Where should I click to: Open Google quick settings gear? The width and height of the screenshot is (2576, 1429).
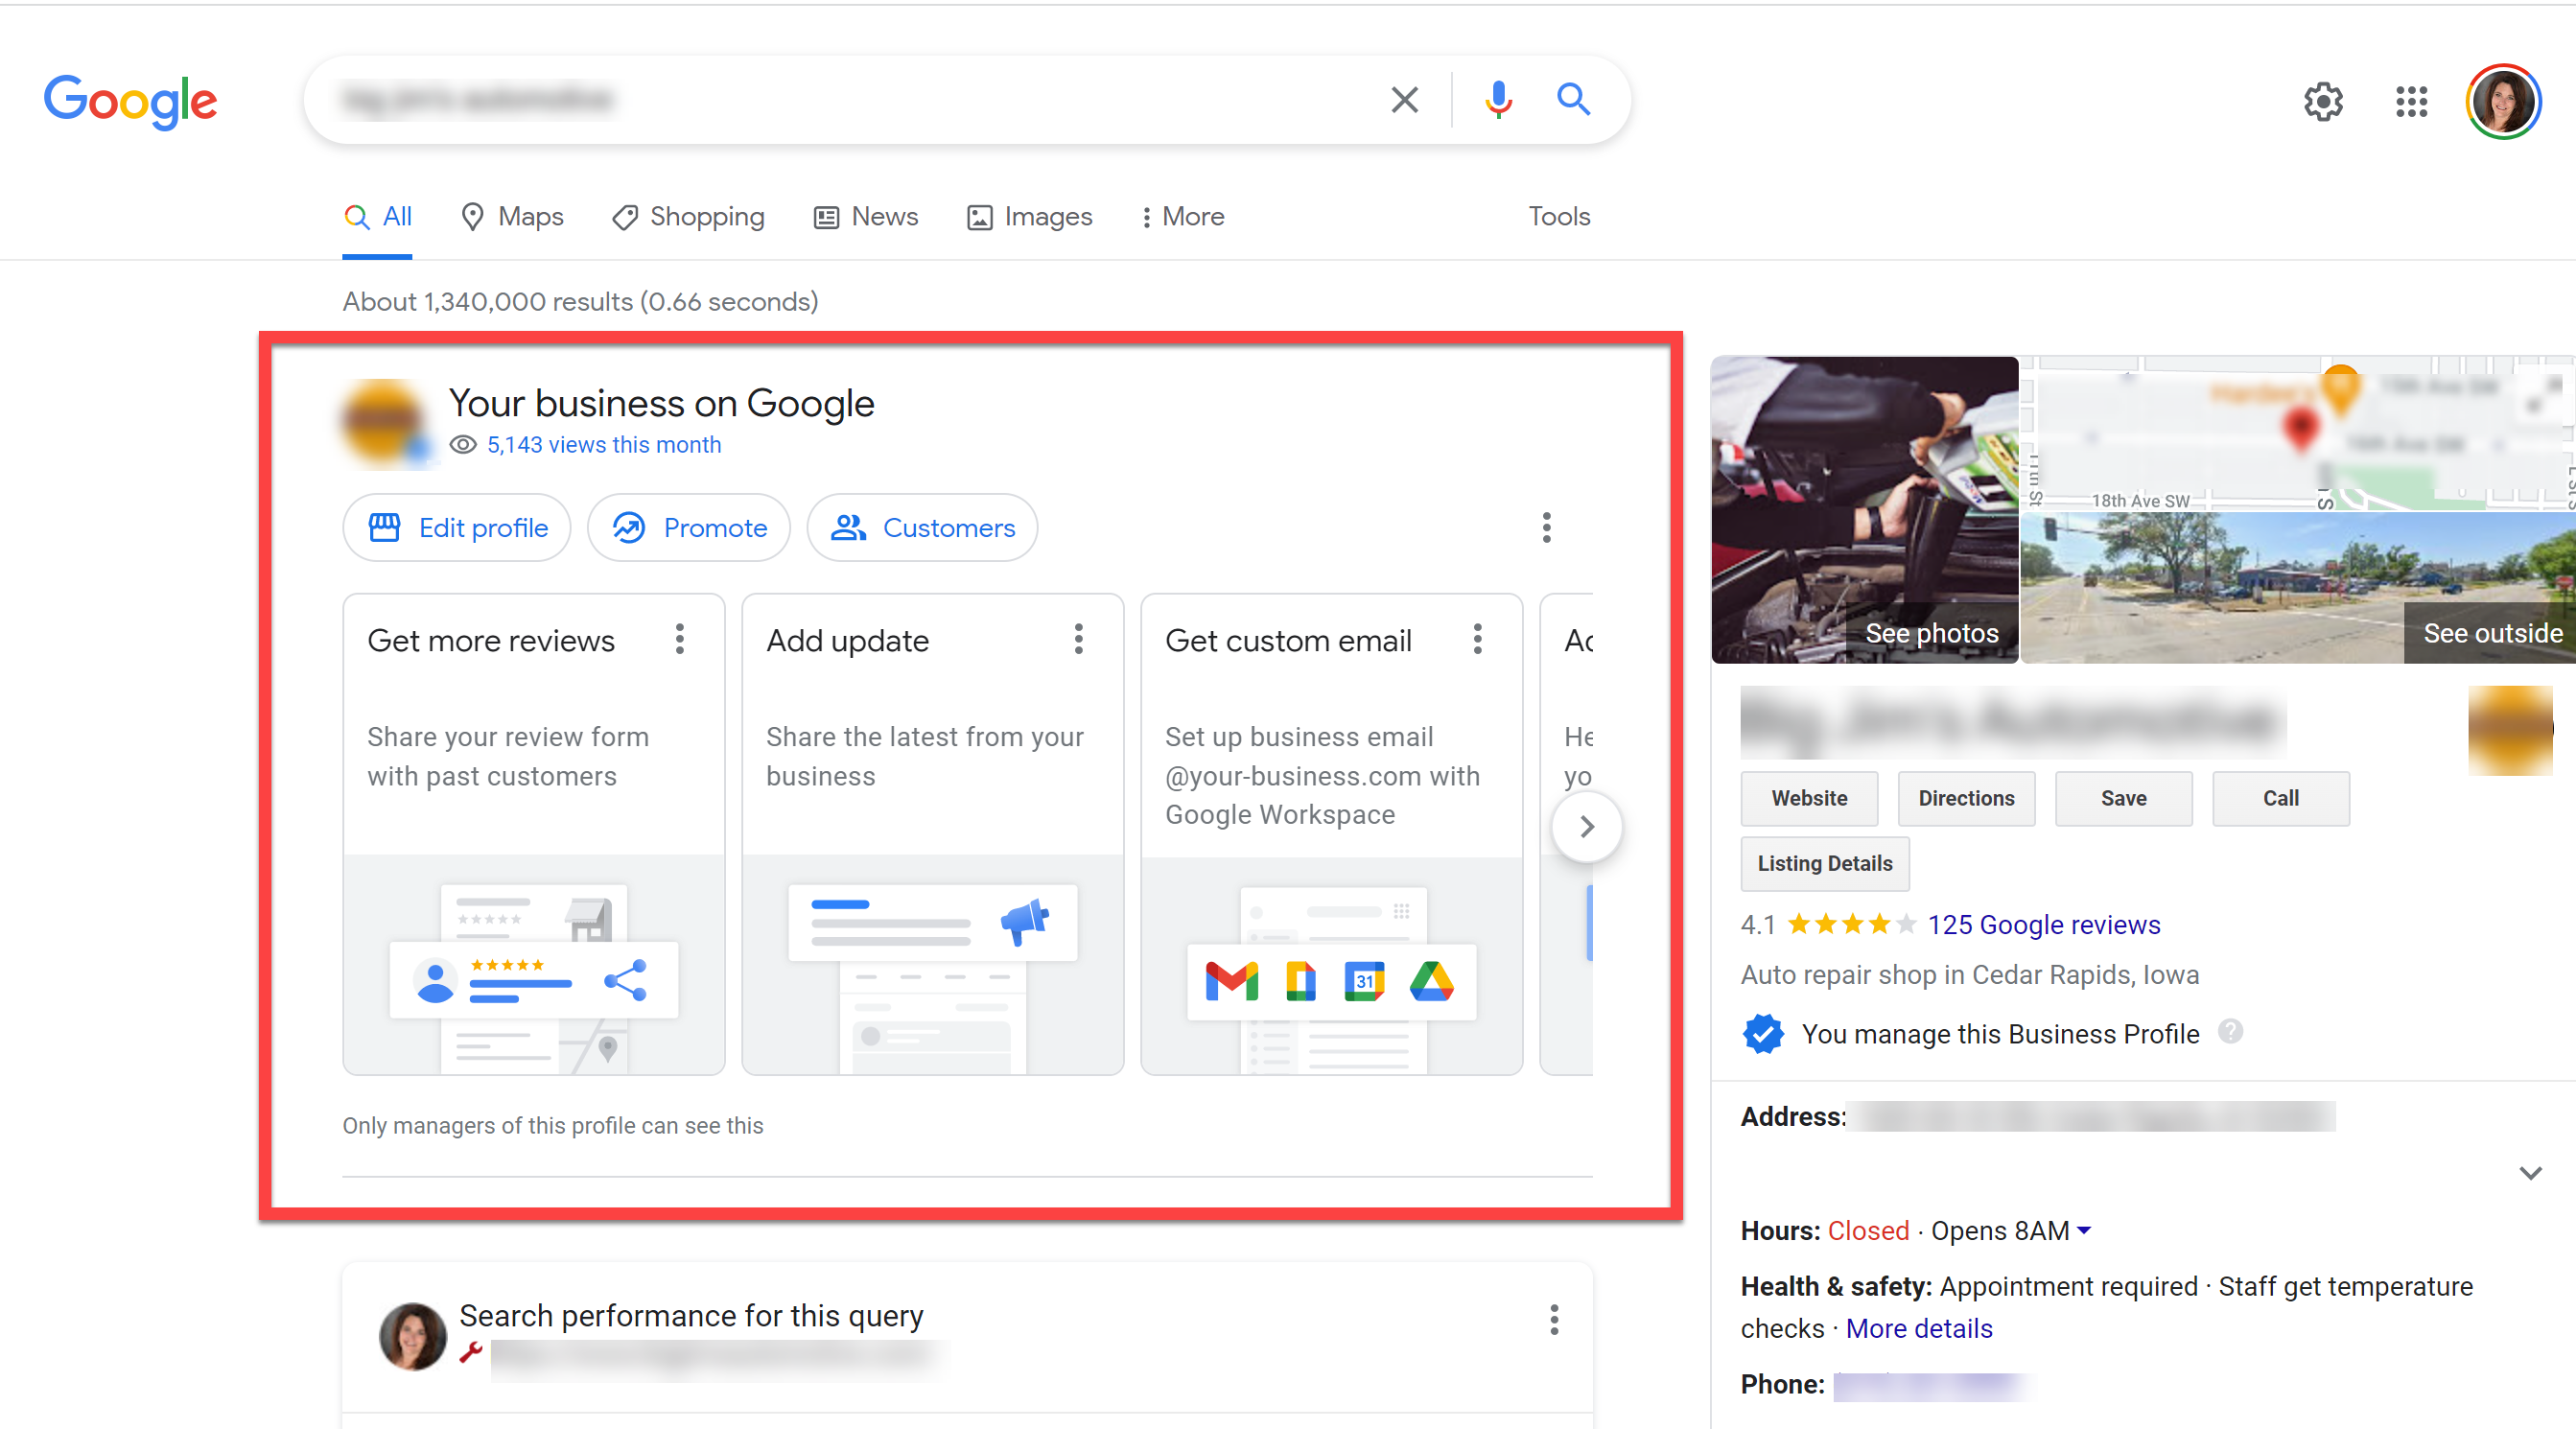[2323, 101]
